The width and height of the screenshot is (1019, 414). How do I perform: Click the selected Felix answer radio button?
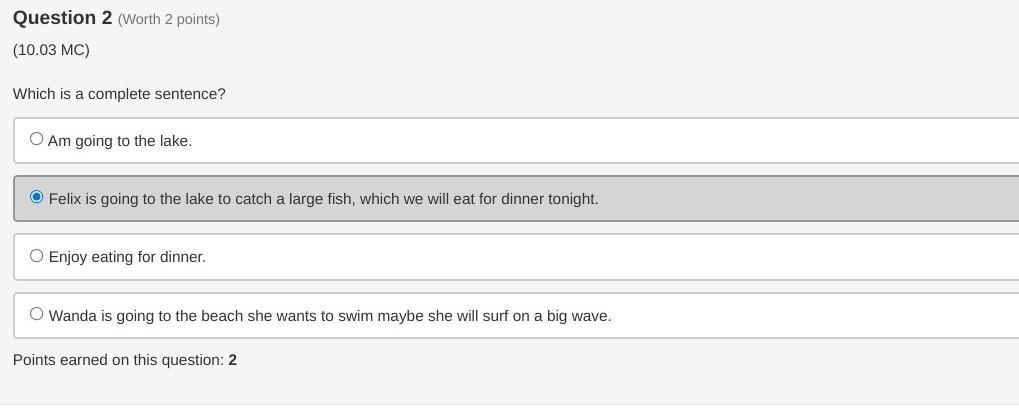coord(37,197)
